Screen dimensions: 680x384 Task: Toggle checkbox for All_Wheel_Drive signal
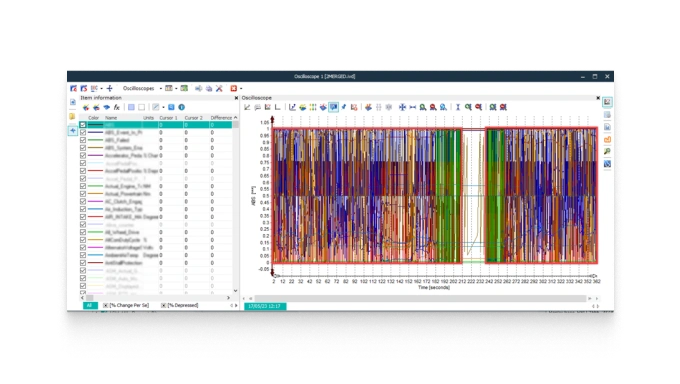pyautogui.click(x=83, y=232)
